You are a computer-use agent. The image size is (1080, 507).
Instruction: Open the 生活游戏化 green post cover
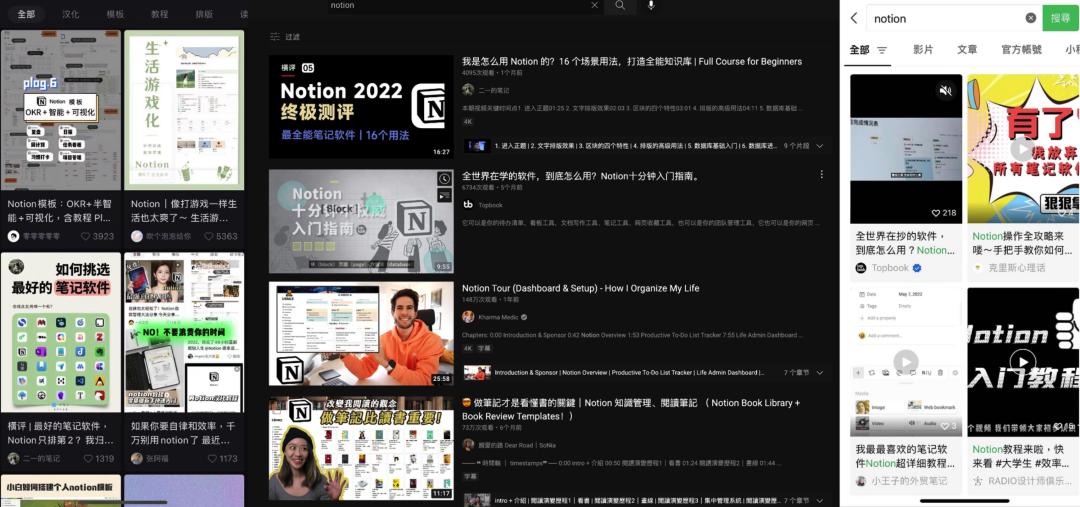[184, 110]
